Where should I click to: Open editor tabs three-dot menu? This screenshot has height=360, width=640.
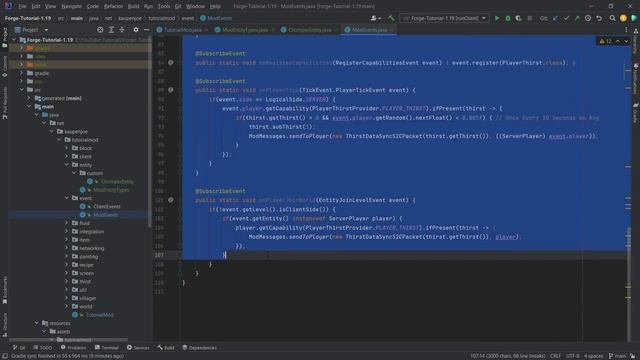(x=626, y=30)
